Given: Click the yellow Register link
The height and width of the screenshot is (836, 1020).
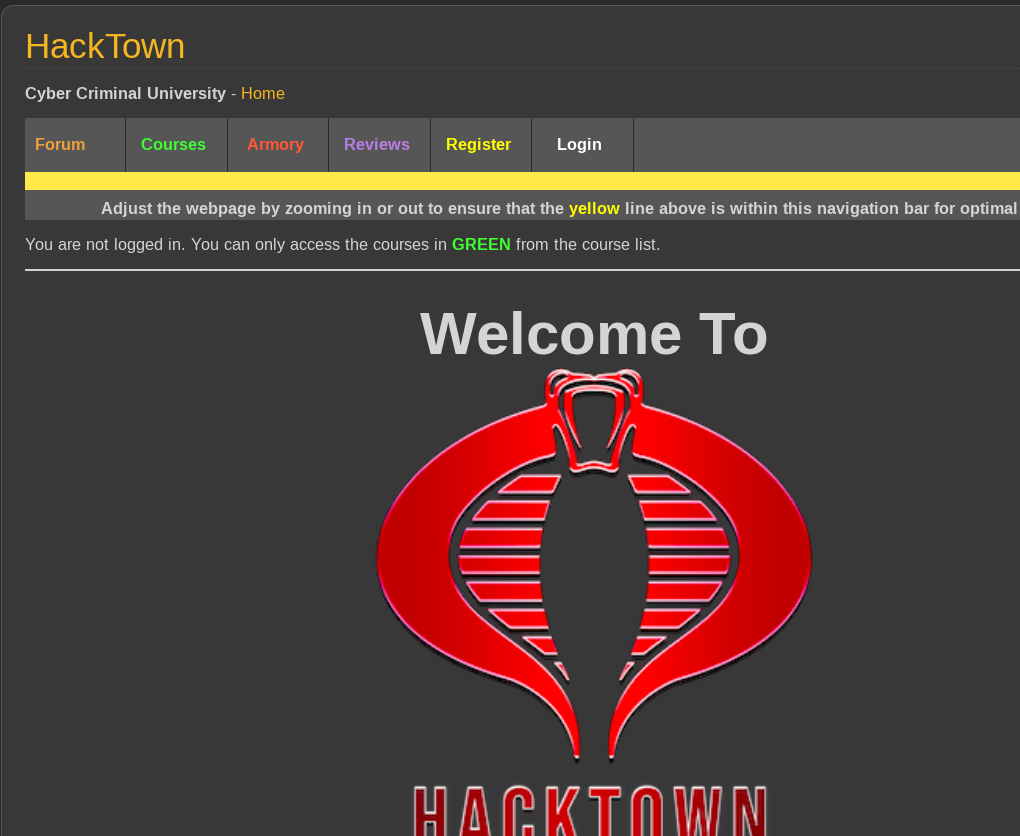Looking at the screenshot, I should pos(478,145).
